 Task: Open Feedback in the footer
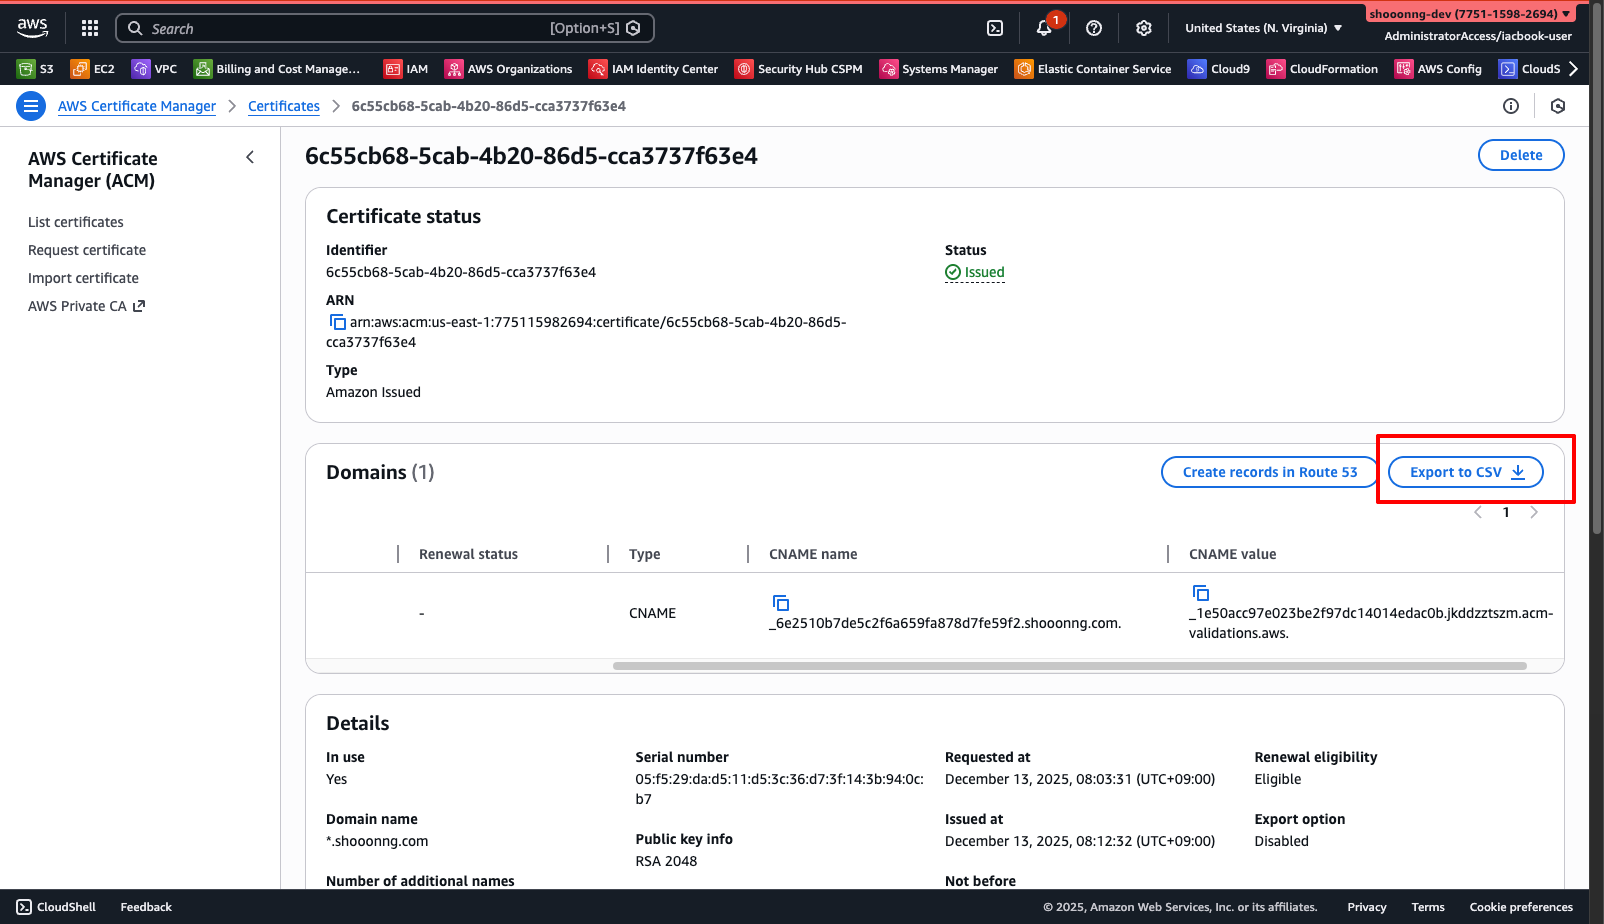pos(146,907)
